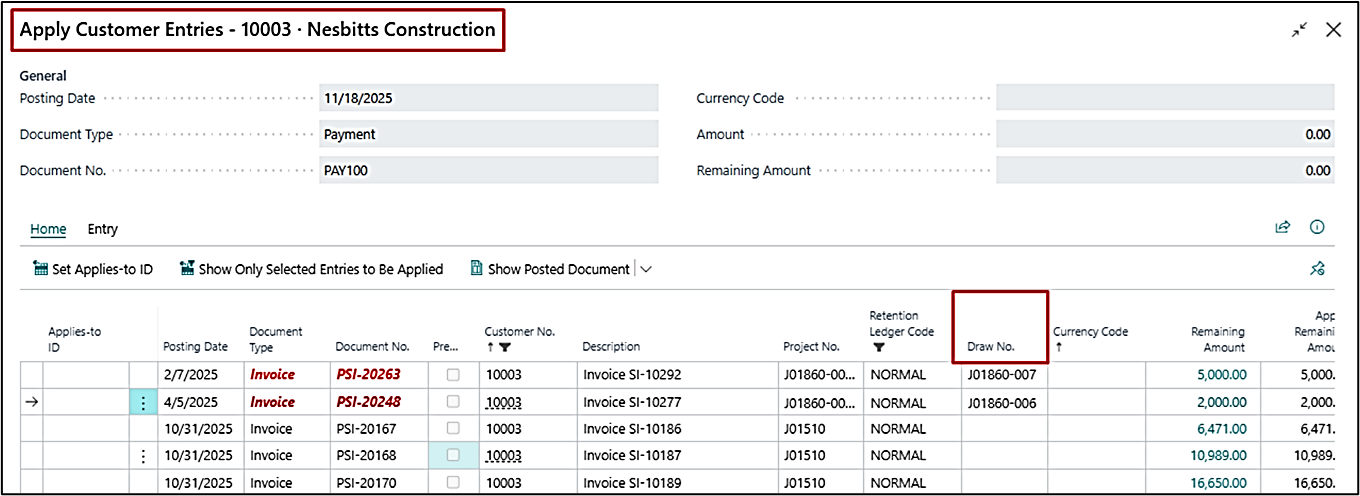Click the pin action bar icon
Screen dimensions: 1360x496
click(1317, 269)
